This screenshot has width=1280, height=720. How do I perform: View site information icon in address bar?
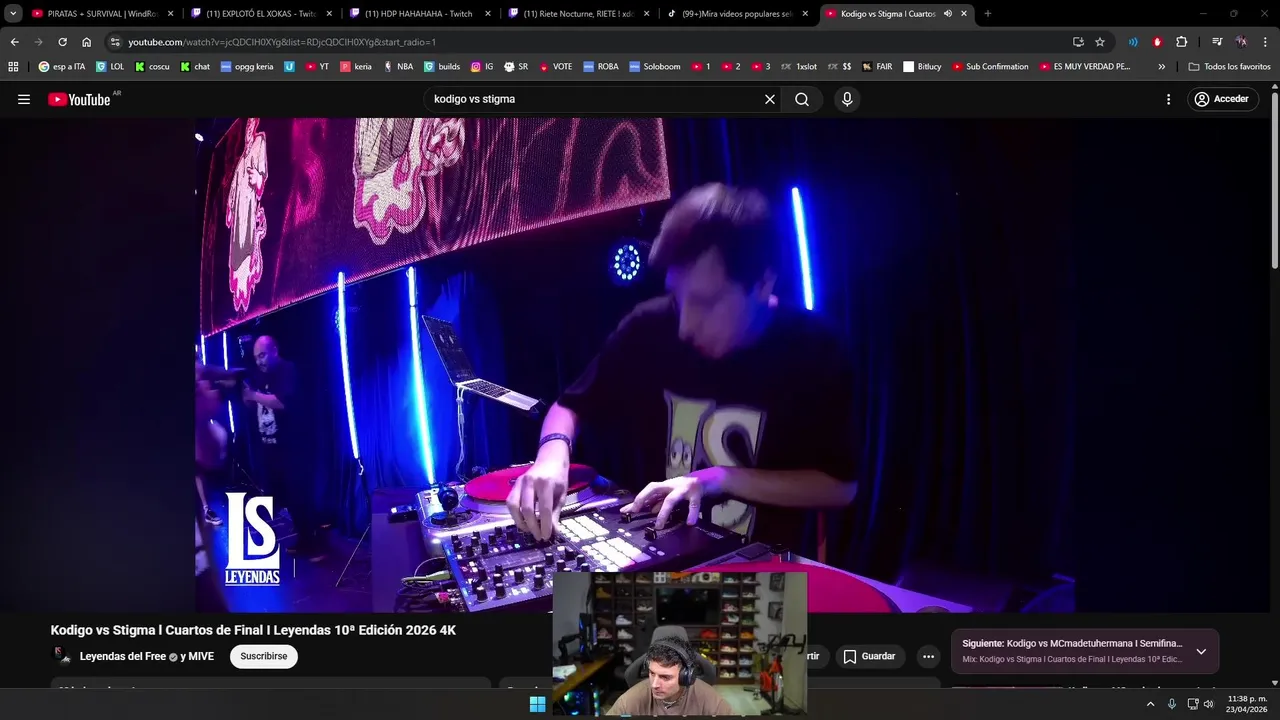[x=115, y=42]
